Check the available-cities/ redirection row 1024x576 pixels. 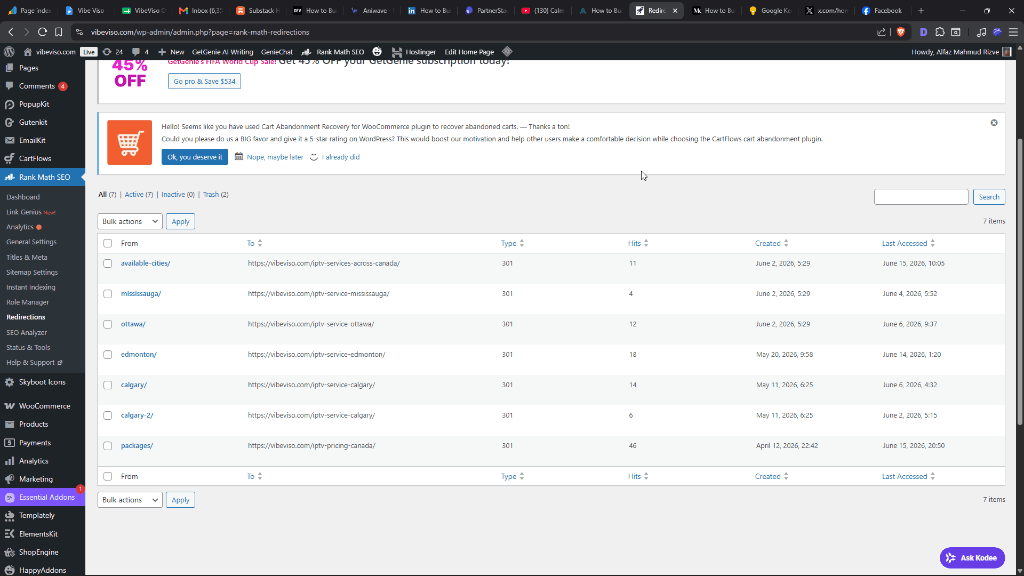[x=108, y=264]
